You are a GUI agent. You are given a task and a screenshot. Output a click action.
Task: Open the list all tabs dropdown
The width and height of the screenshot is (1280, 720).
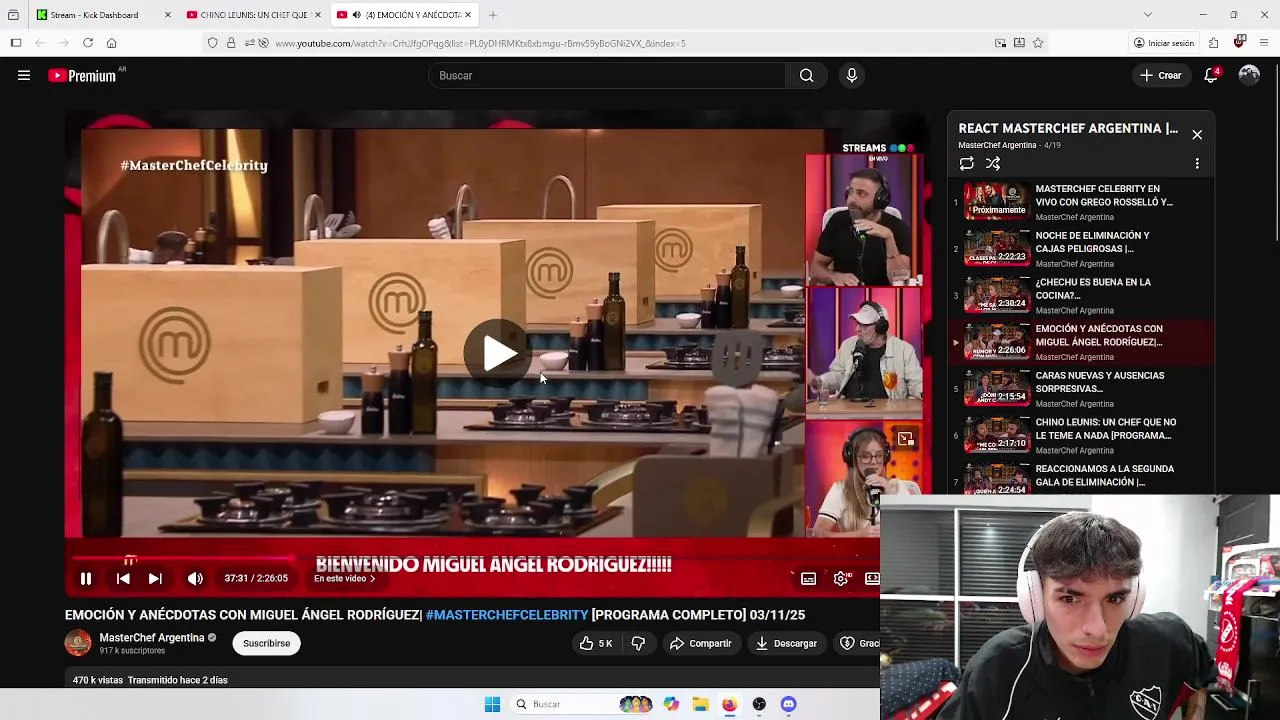pyautogui.click(x=1148, y=15)
